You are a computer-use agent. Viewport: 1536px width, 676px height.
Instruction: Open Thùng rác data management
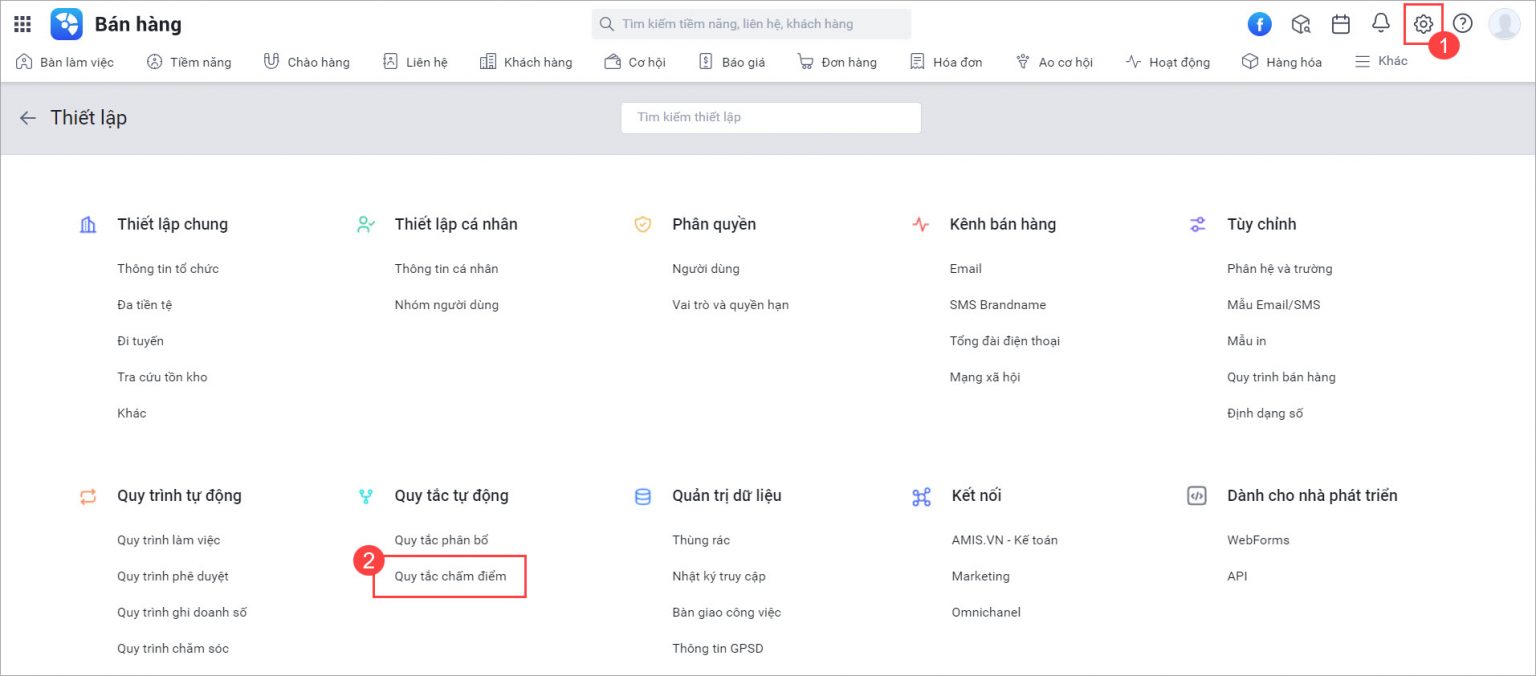(x=701, y=540)
